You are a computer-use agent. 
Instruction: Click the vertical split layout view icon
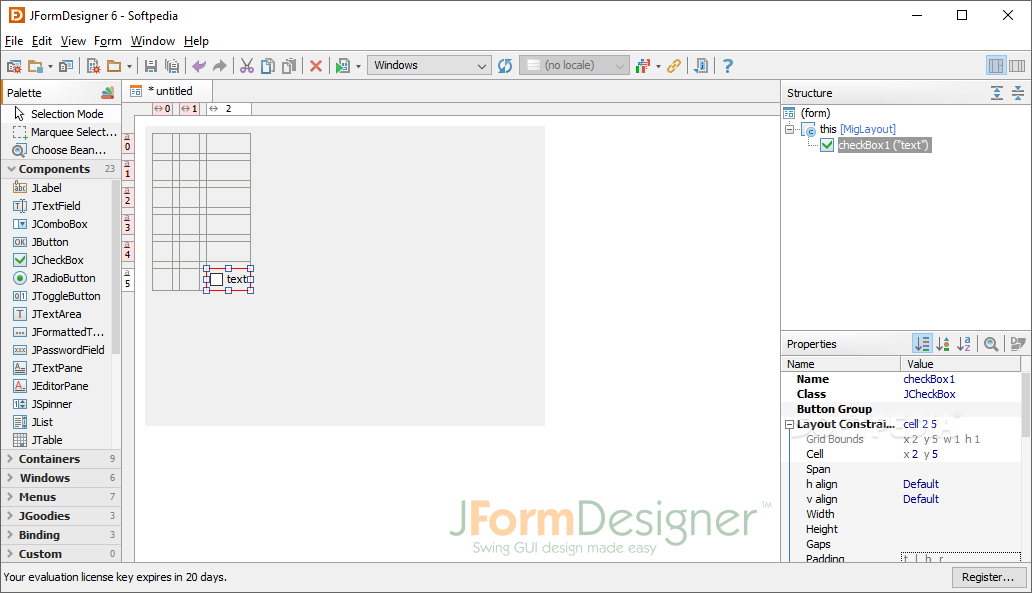click(996, 66)
